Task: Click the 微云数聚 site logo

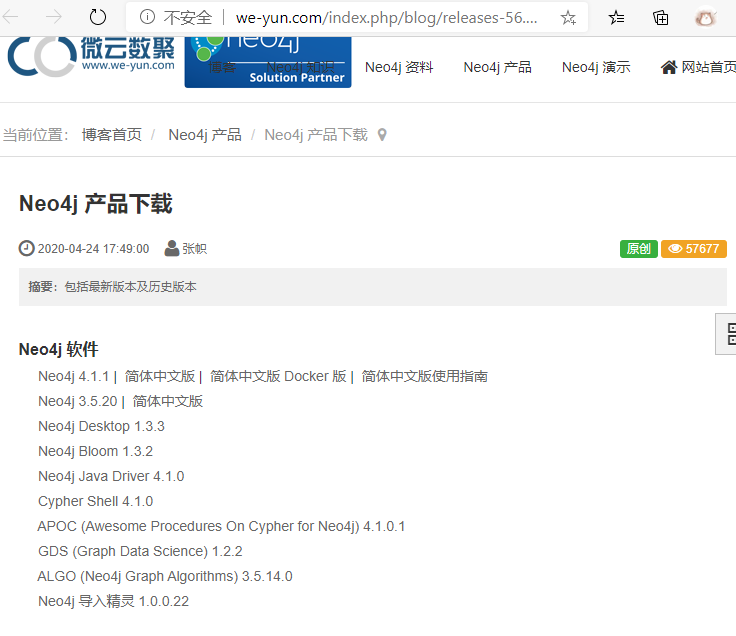Action: 91,57
